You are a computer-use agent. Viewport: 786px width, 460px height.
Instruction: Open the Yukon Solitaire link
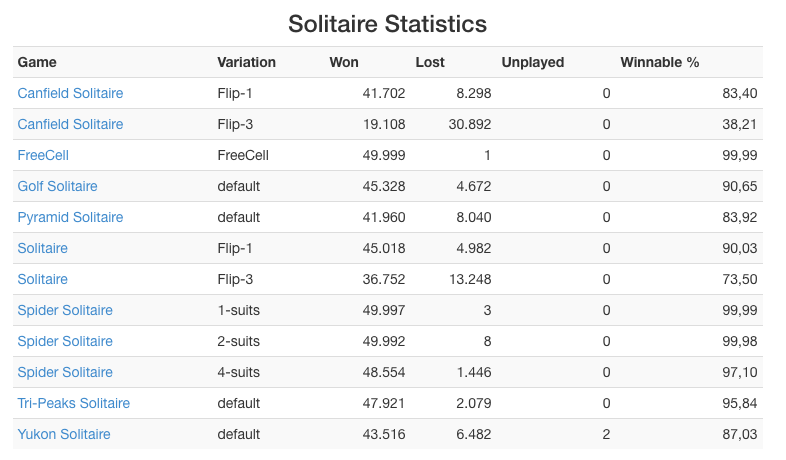point(64,434)
